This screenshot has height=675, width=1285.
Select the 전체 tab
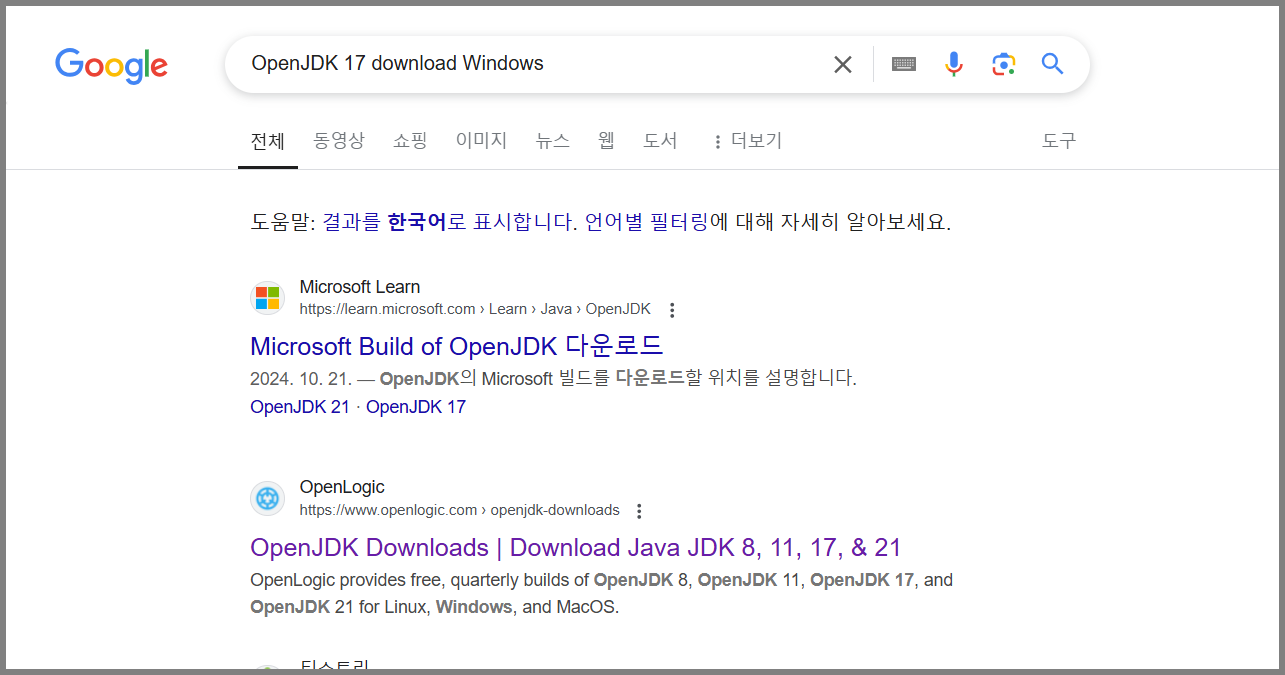coord(268,141)
